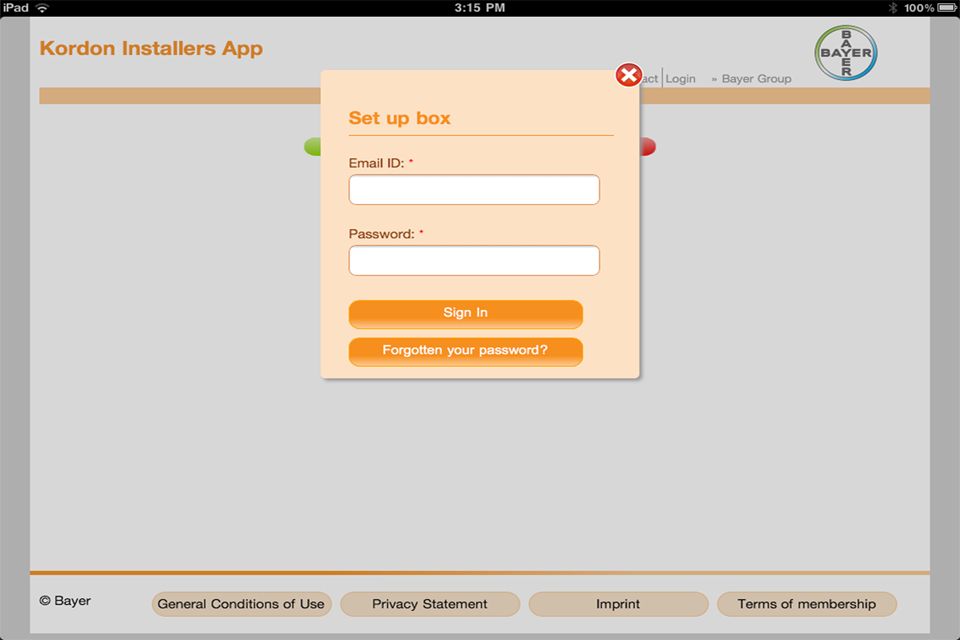Open General Conditions of Use
The height and width of the screenshot is (640, 960).
(241, 604)
